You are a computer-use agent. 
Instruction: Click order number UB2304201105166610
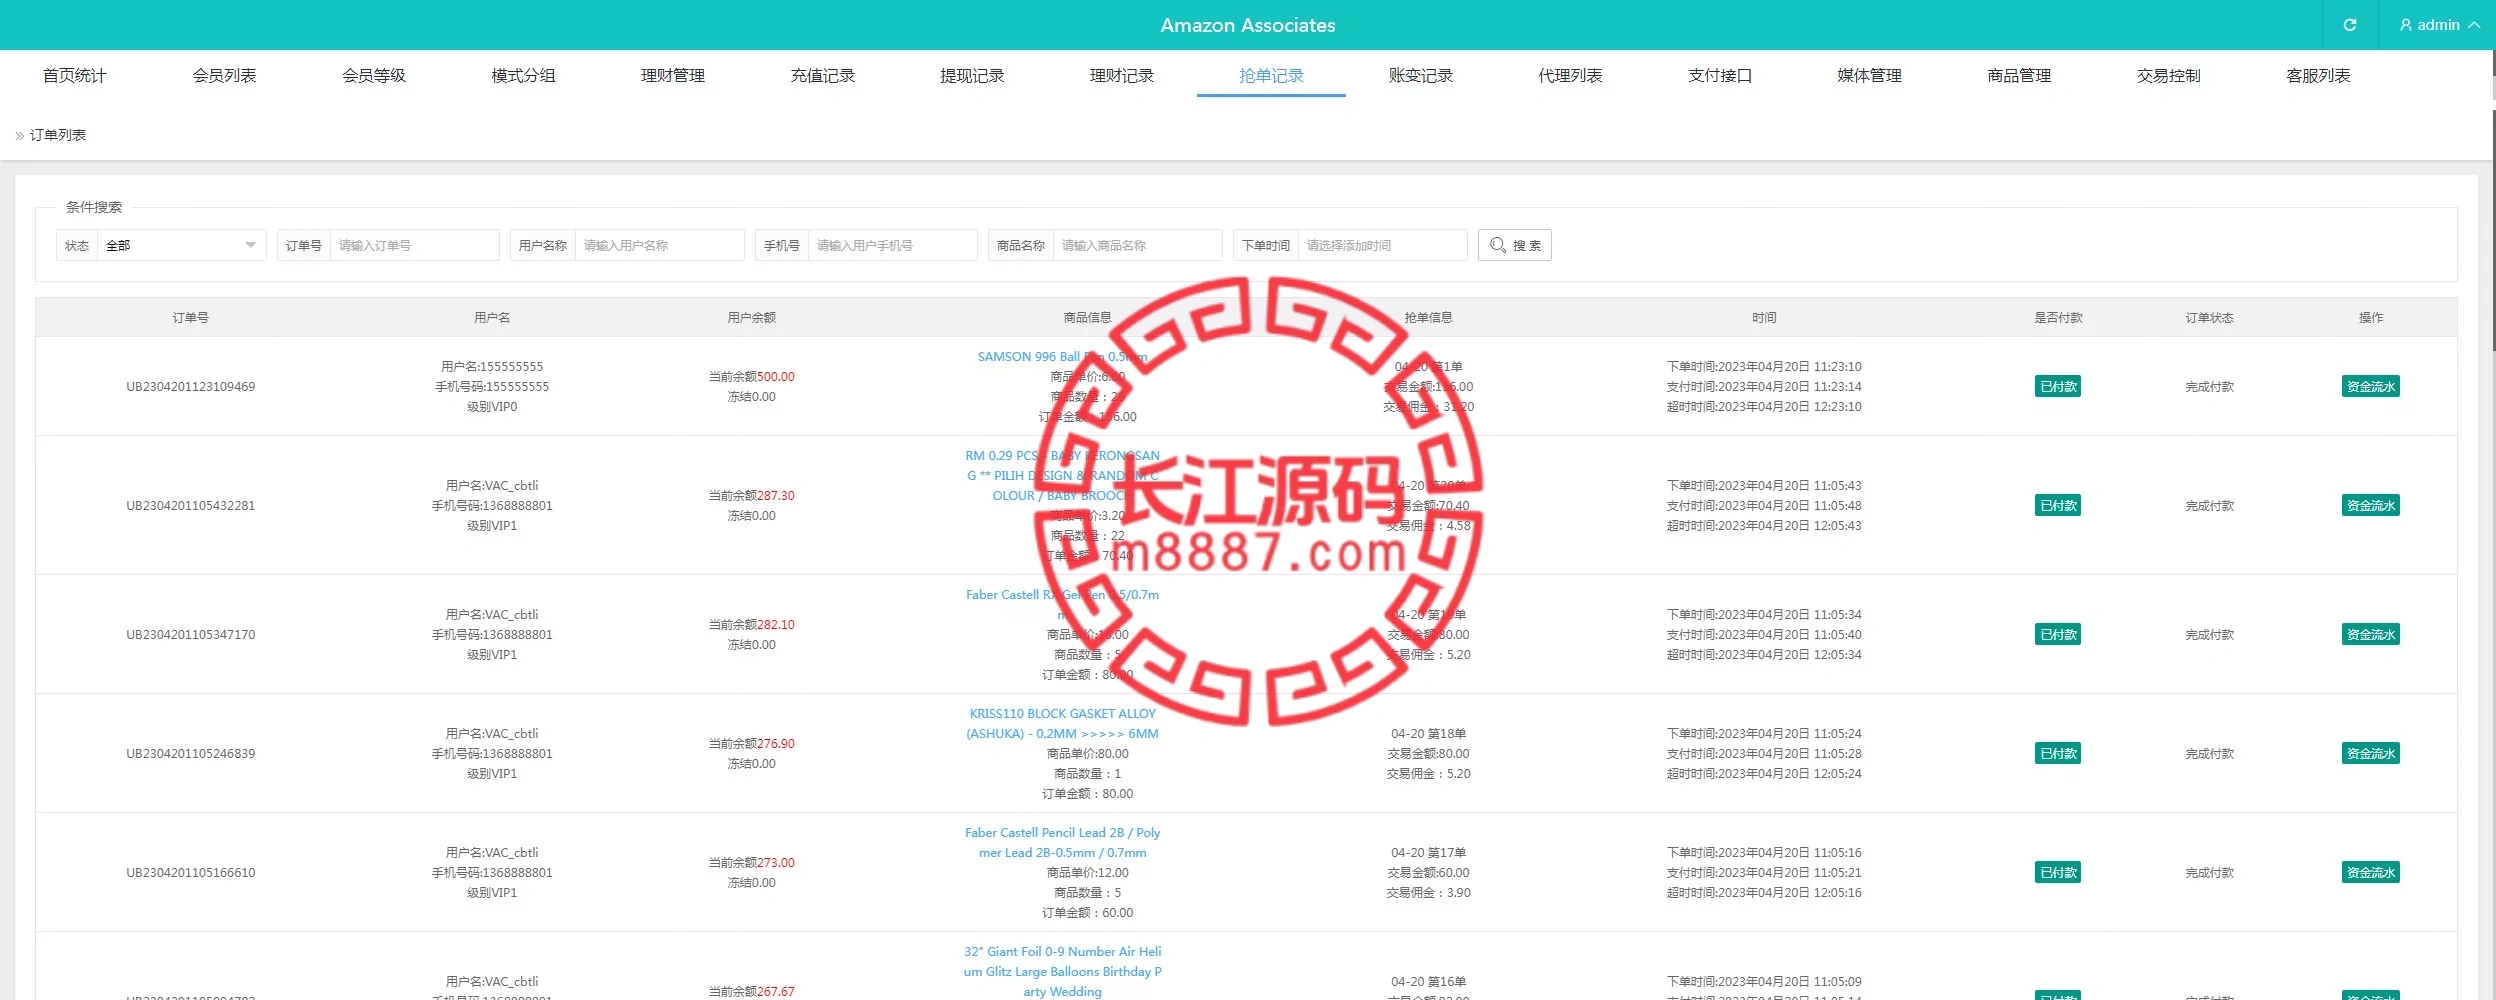pyautogui.click(x=190, y=873)
